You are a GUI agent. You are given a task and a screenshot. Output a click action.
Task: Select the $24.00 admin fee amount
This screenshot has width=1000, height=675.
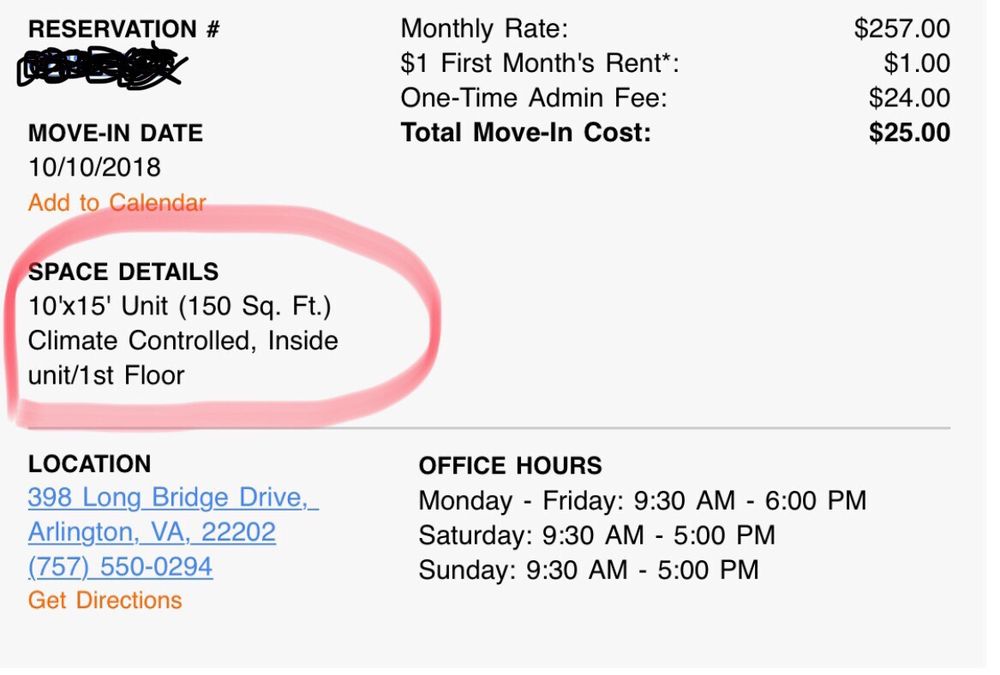[x=909, y=98]
